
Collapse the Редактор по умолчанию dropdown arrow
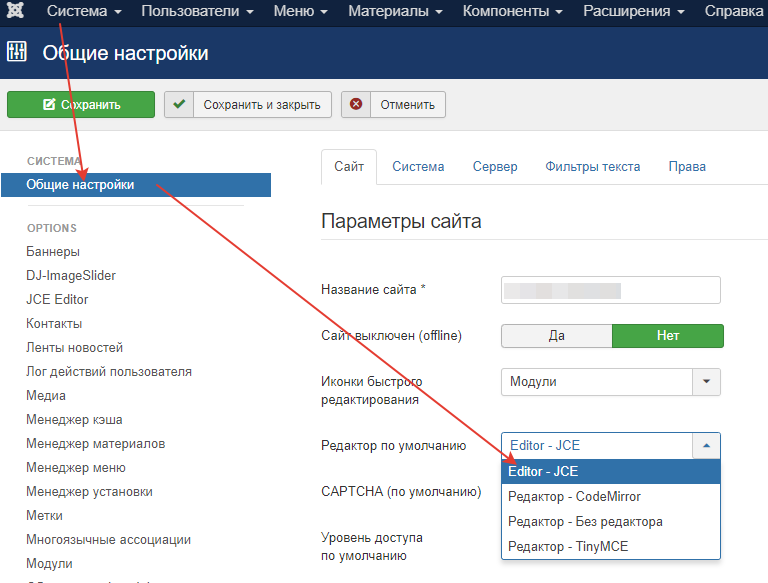[706, 446]
